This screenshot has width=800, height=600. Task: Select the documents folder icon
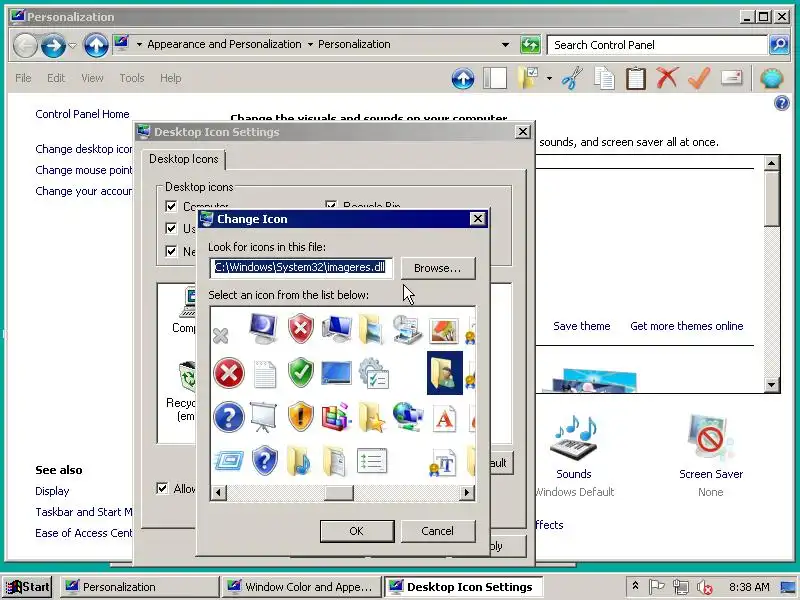coord(335,461)
